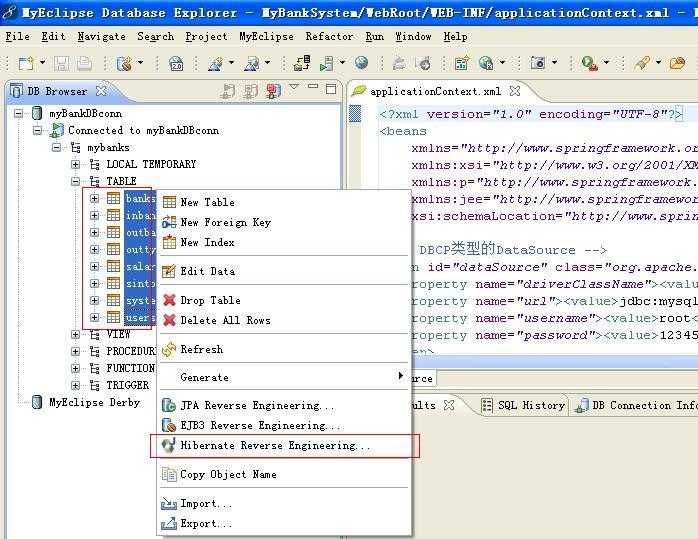Open the Generate submenu
Image resolution: width=698 pixels, height=539 pixels.
[284, 377]
